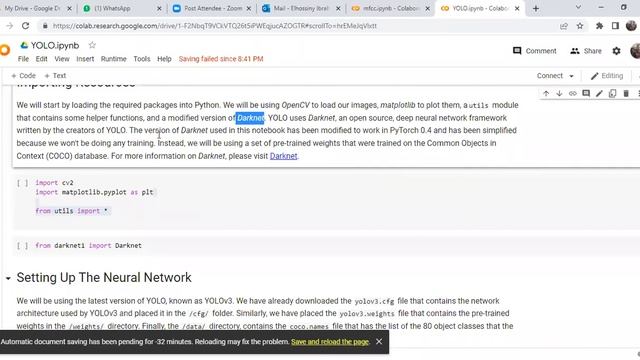Run the import cv2 code cell
640x360 pixels.
point(22,183)
